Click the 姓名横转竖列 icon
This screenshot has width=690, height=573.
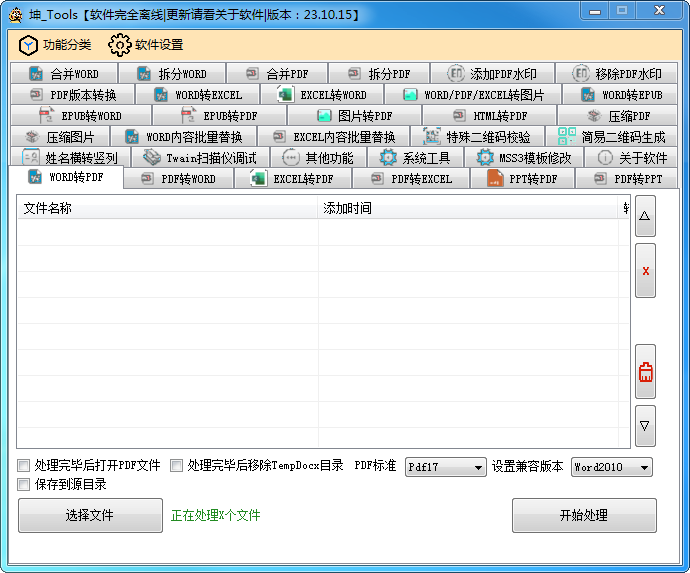31,157
